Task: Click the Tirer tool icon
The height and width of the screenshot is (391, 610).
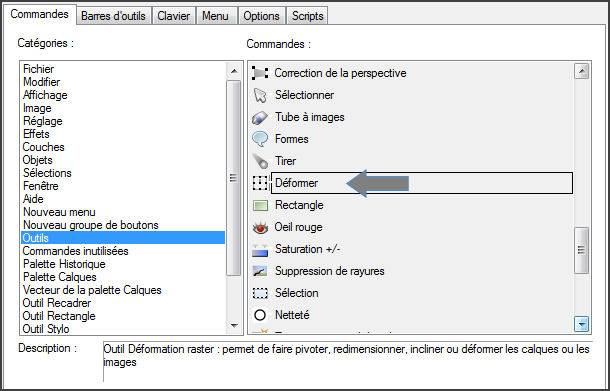Action: click(260, 161)
